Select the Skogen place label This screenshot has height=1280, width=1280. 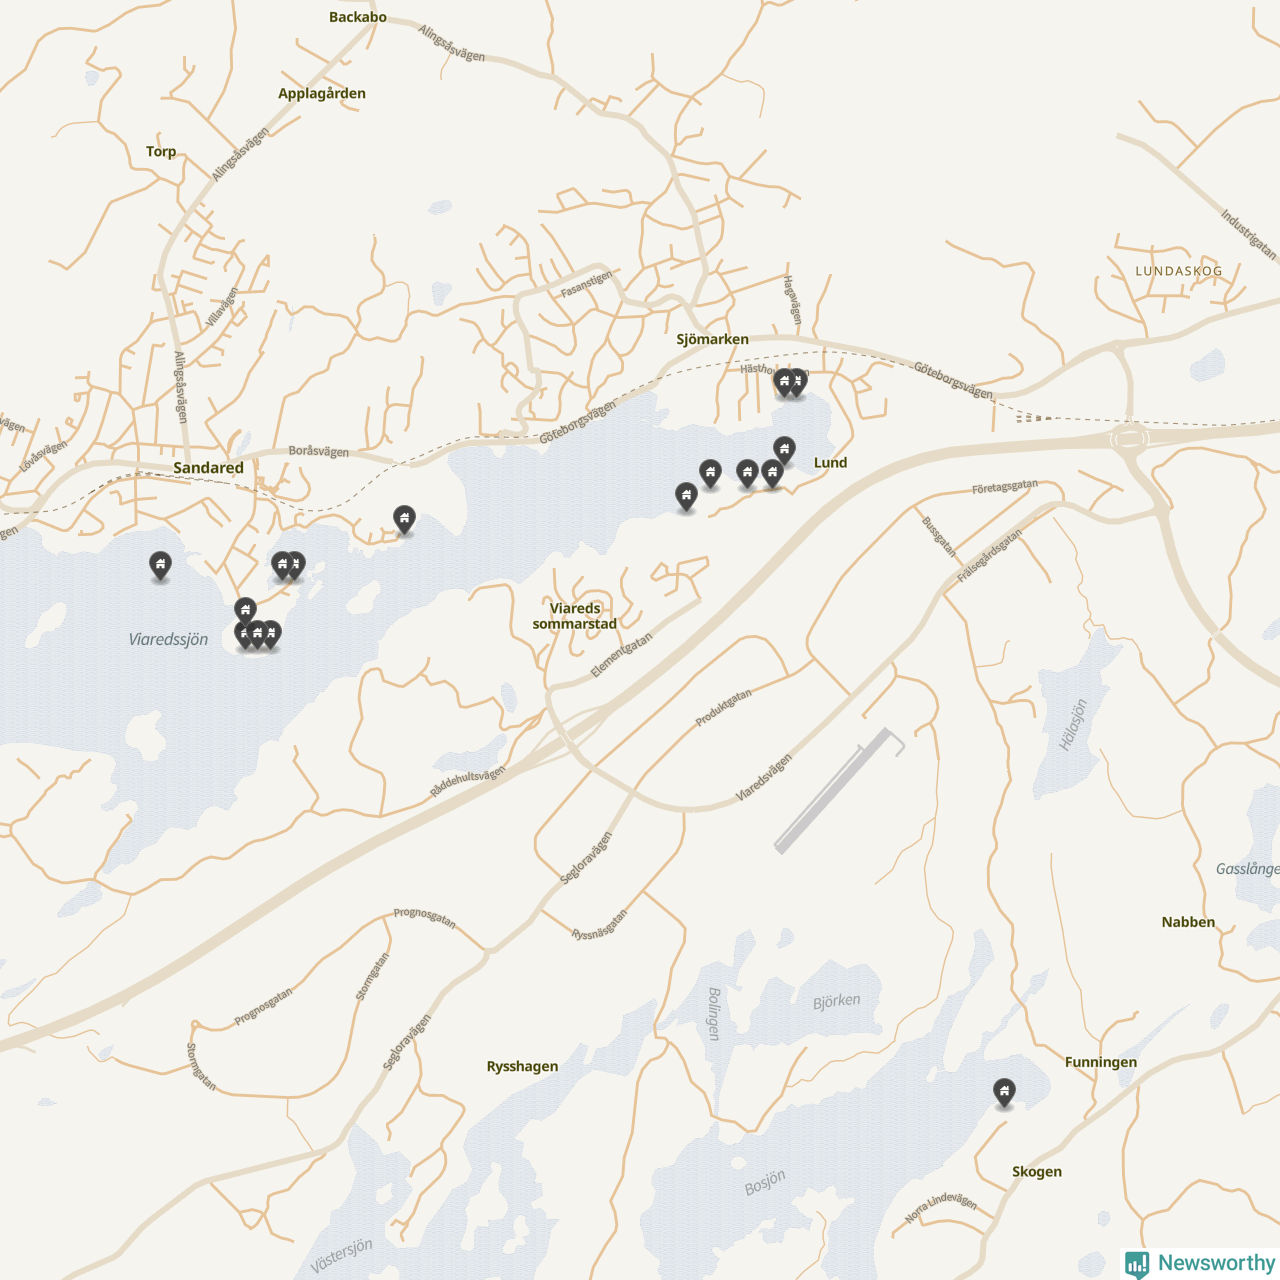[x=1037, y=1172]
